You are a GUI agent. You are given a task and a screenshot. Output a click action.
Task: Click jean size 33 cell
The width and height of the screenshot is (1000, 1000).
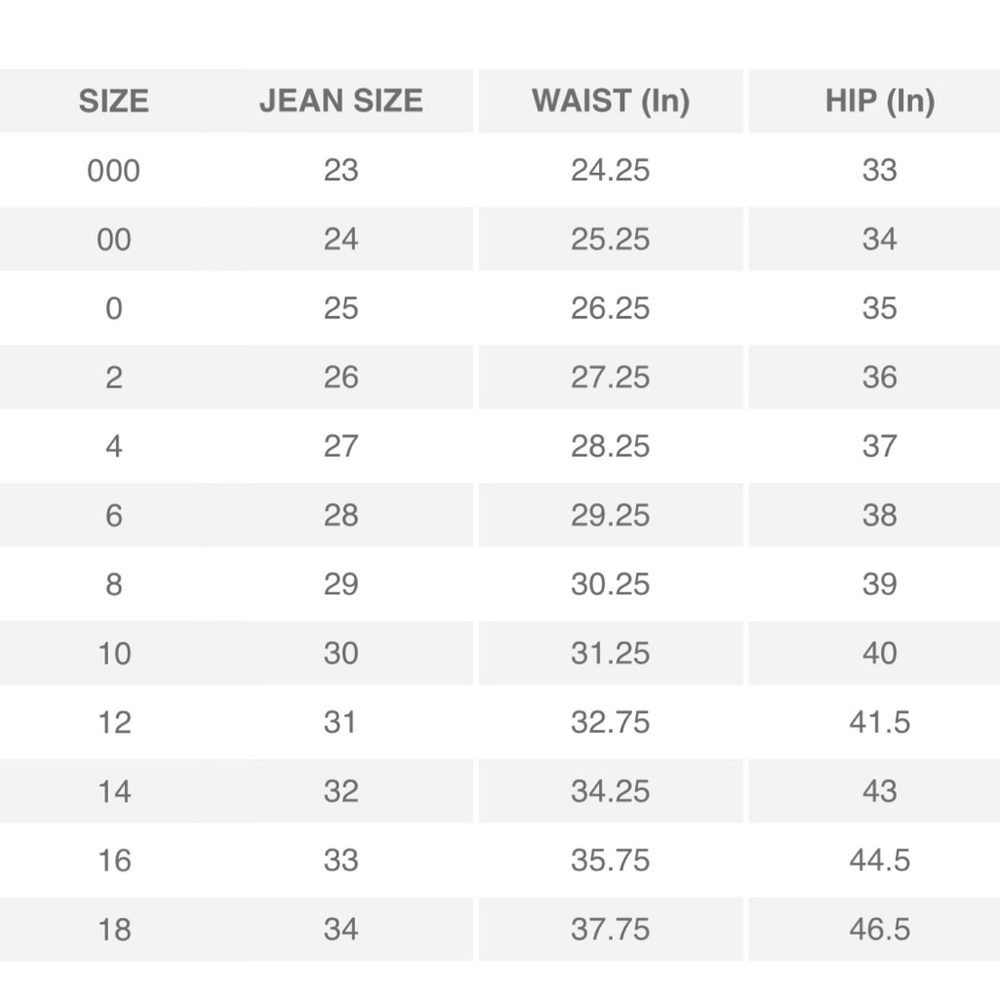pos(341,860)
